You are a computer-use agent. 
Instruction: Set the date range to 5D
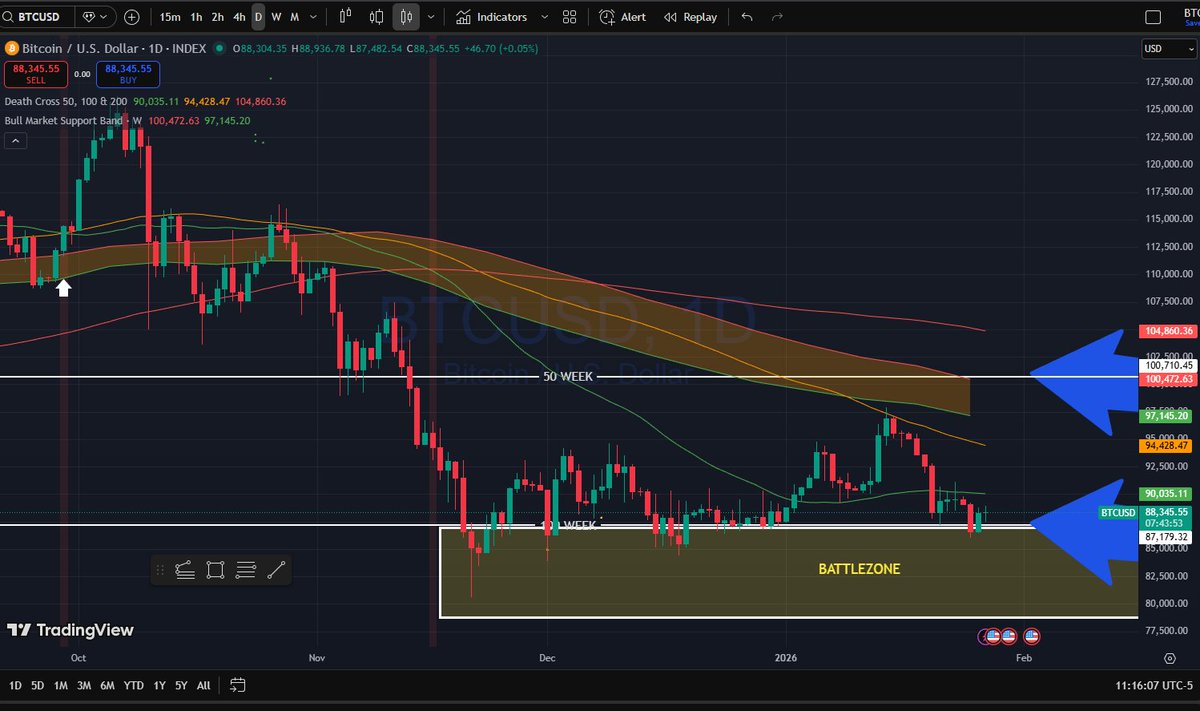coord(37,686)
